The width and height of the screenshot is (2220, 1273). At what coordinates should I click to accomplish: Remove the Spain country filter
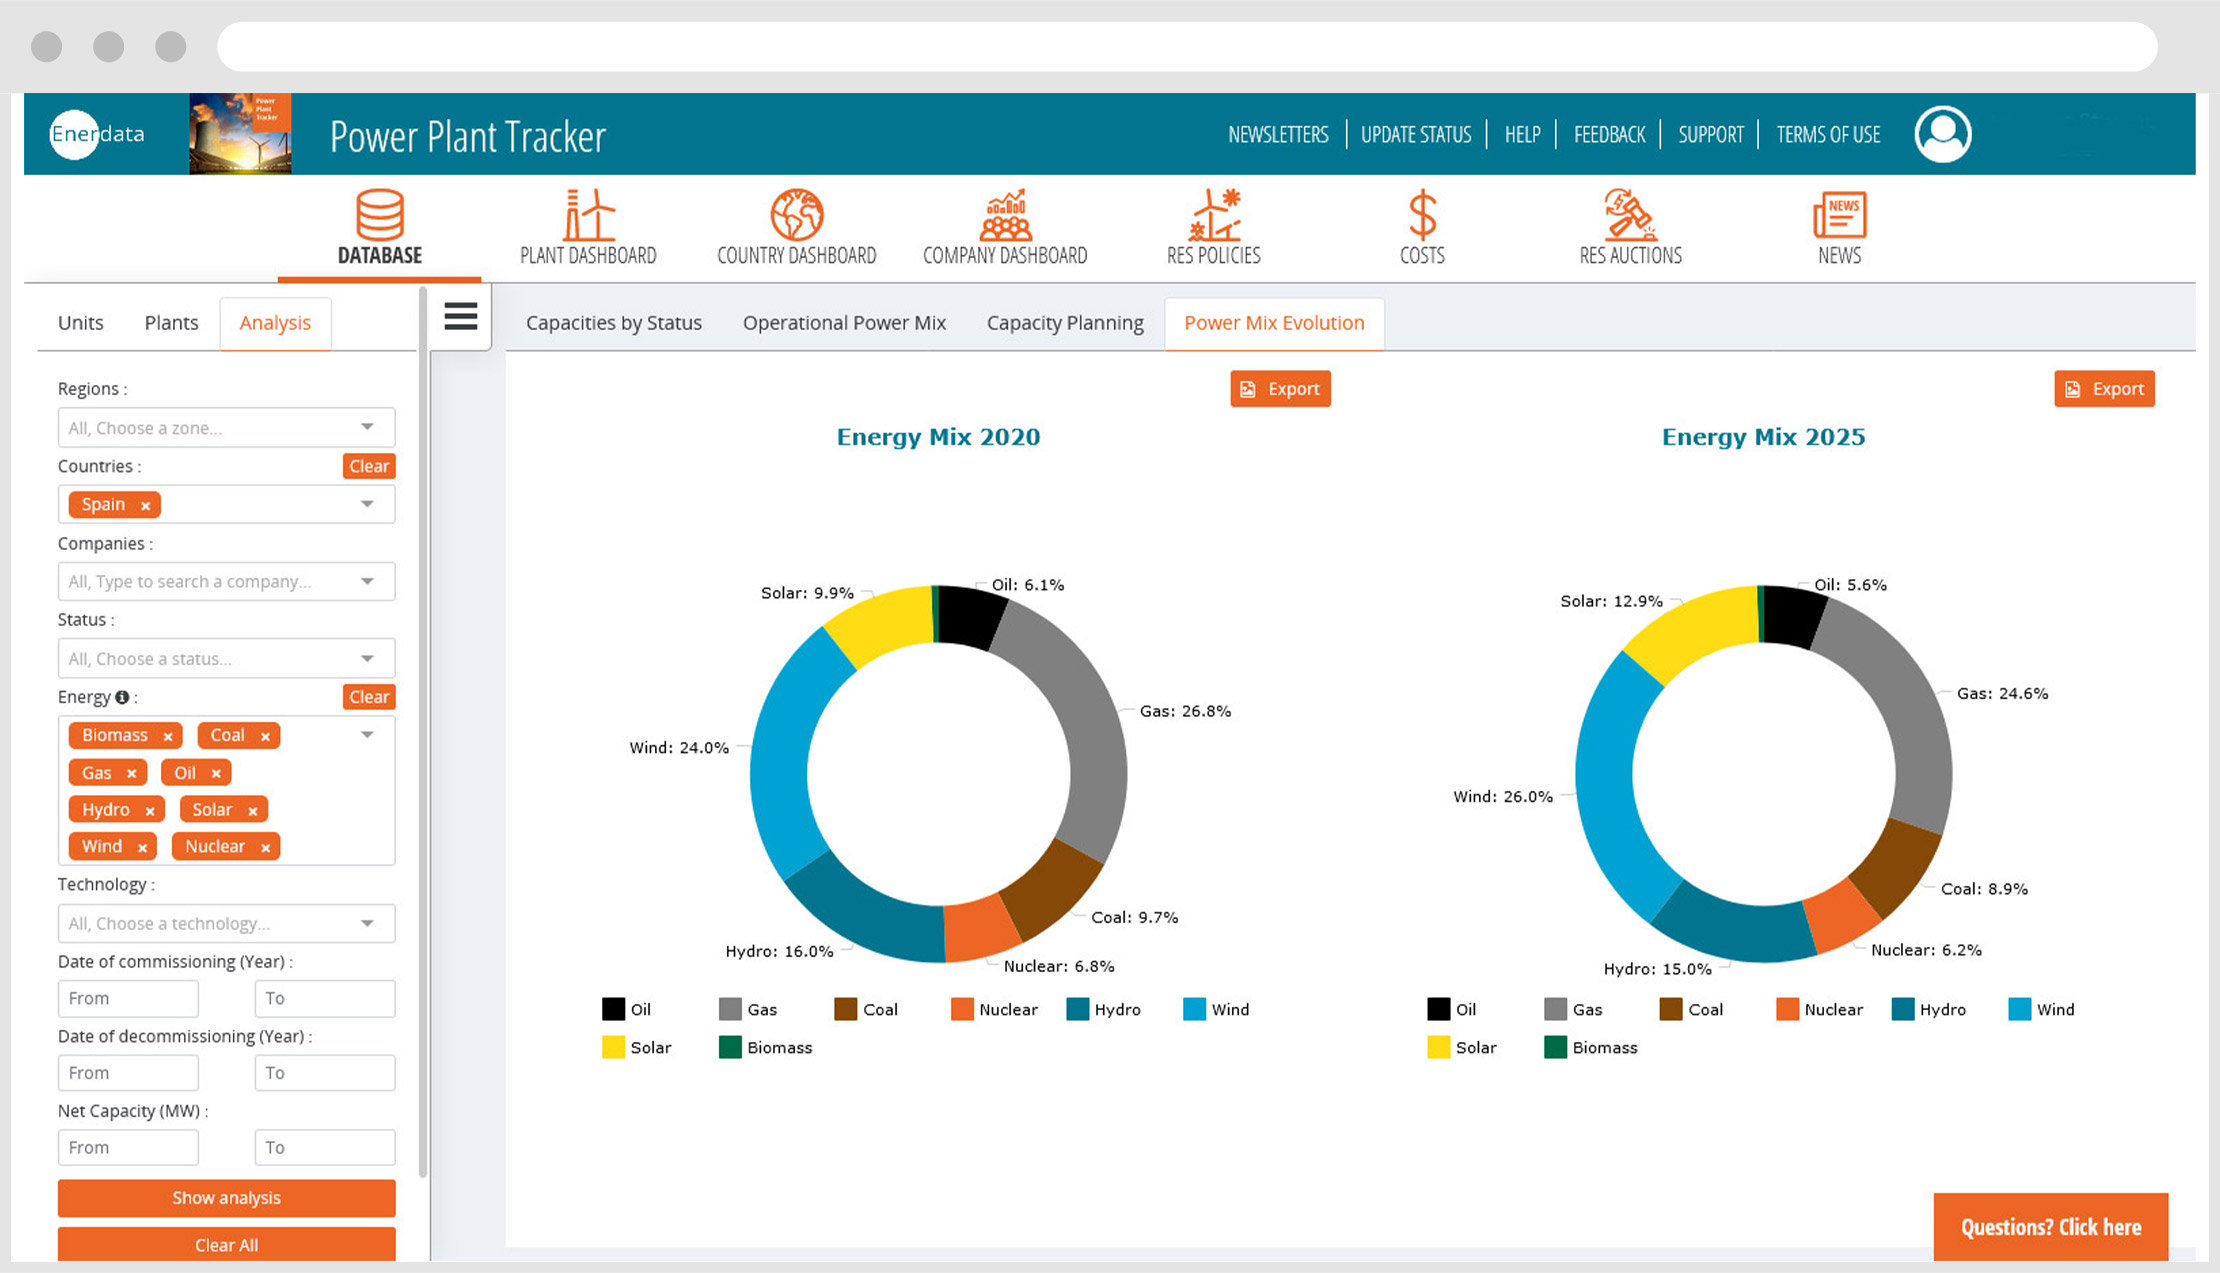[146, 505]
